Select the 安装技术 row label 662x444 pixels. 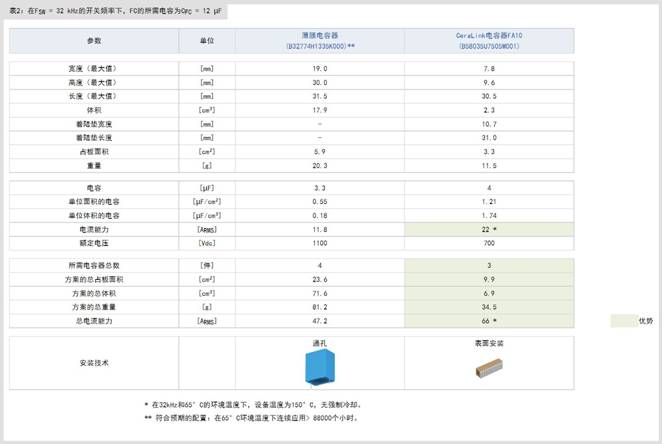(x=94, y=362)
